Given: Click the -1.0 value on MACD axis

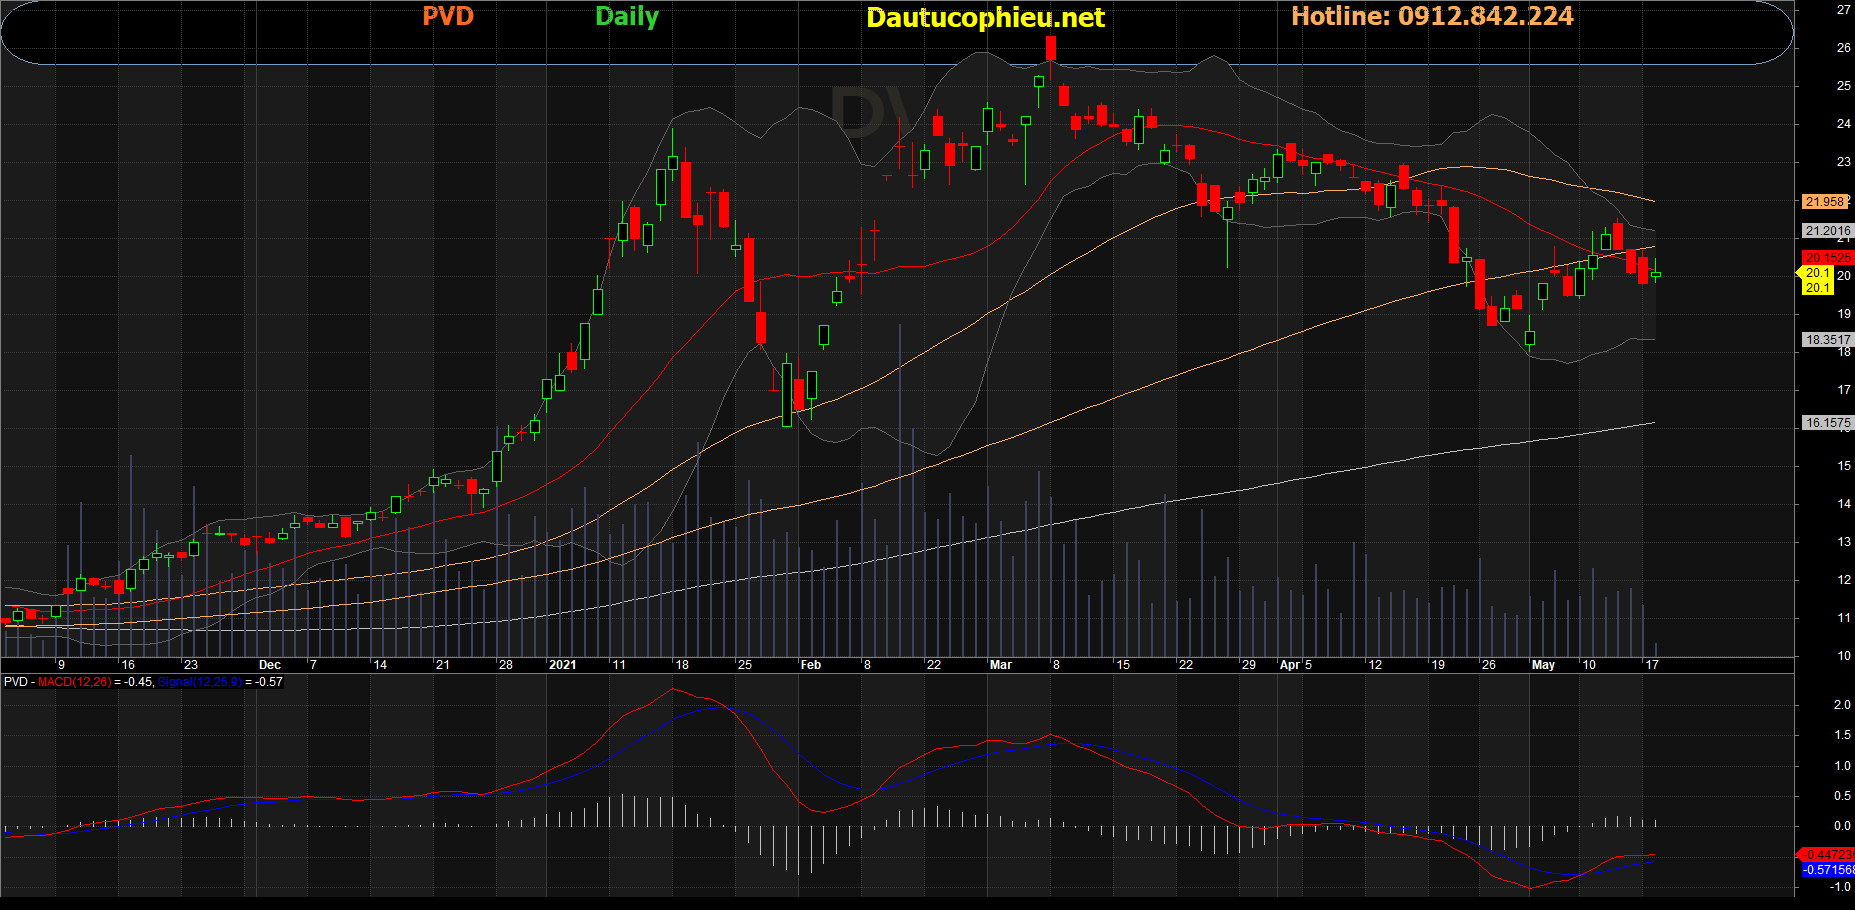Looking at the screenshot, I should [1840, 887].
